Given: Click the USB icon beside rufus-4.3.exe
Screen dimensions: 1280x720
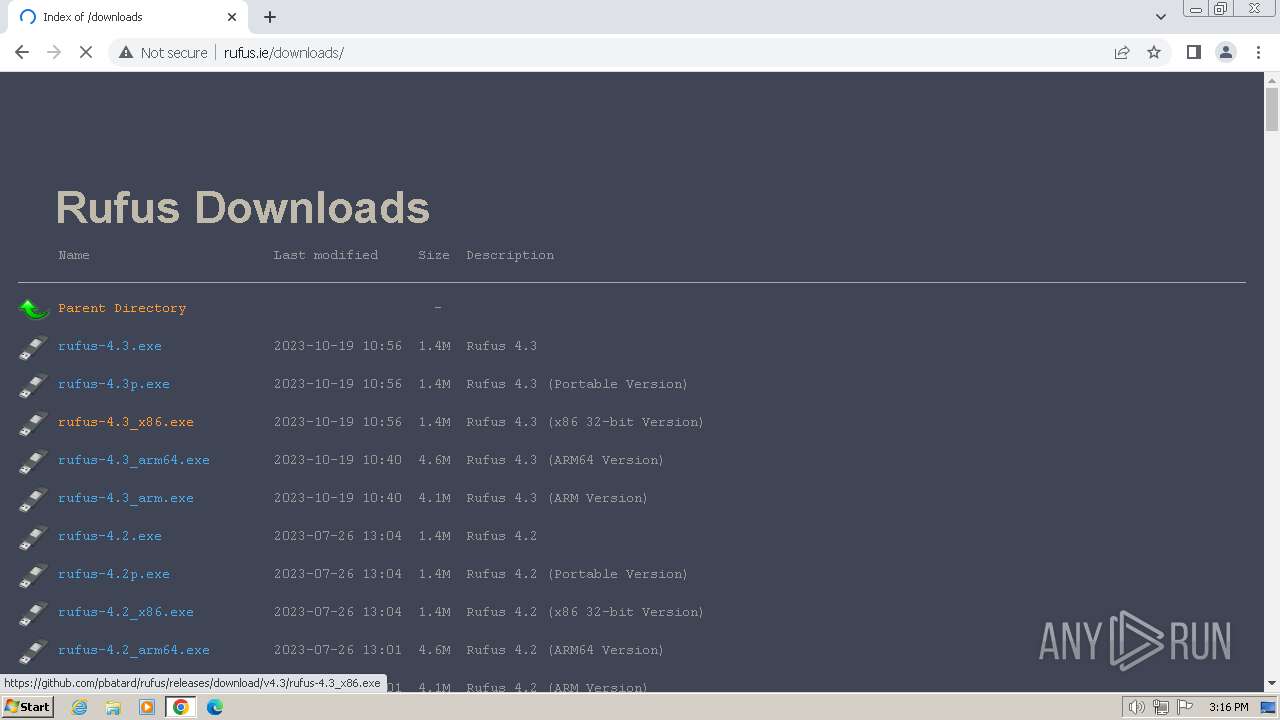Looking at the screenshot, I should 33,347.
